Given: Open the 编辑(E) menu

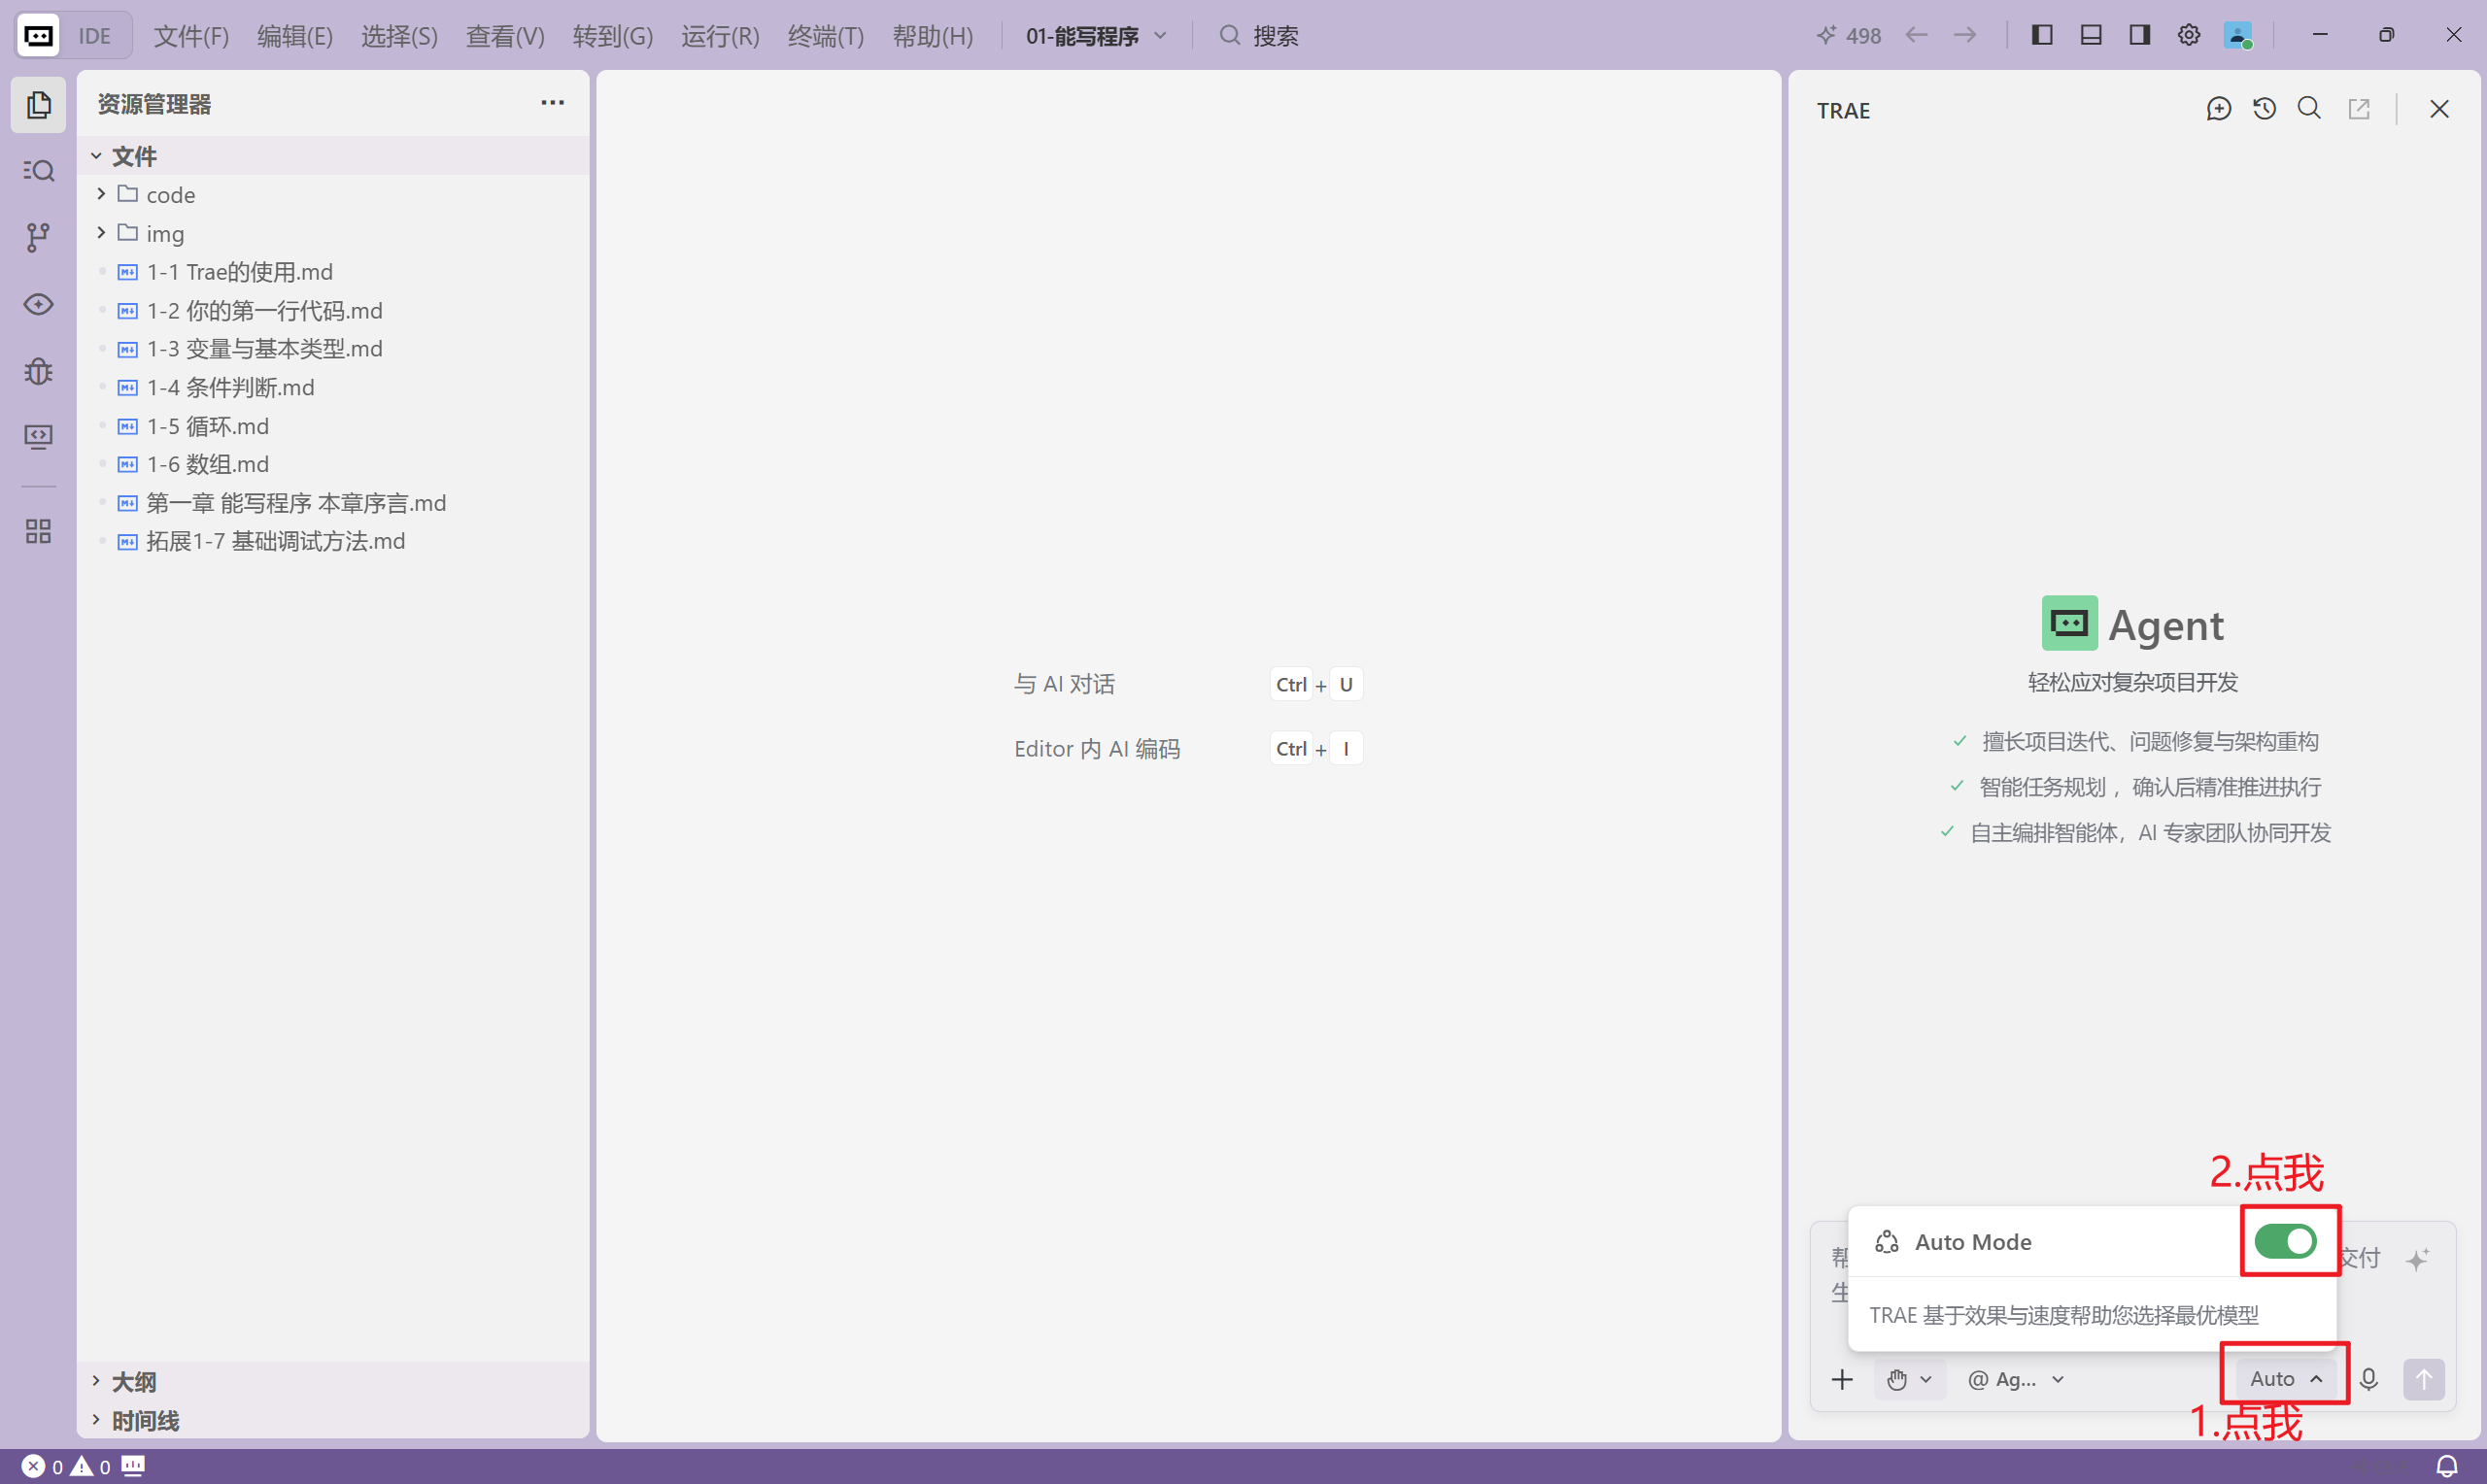Looking at the screenshot, I should [x=295, y=36].
